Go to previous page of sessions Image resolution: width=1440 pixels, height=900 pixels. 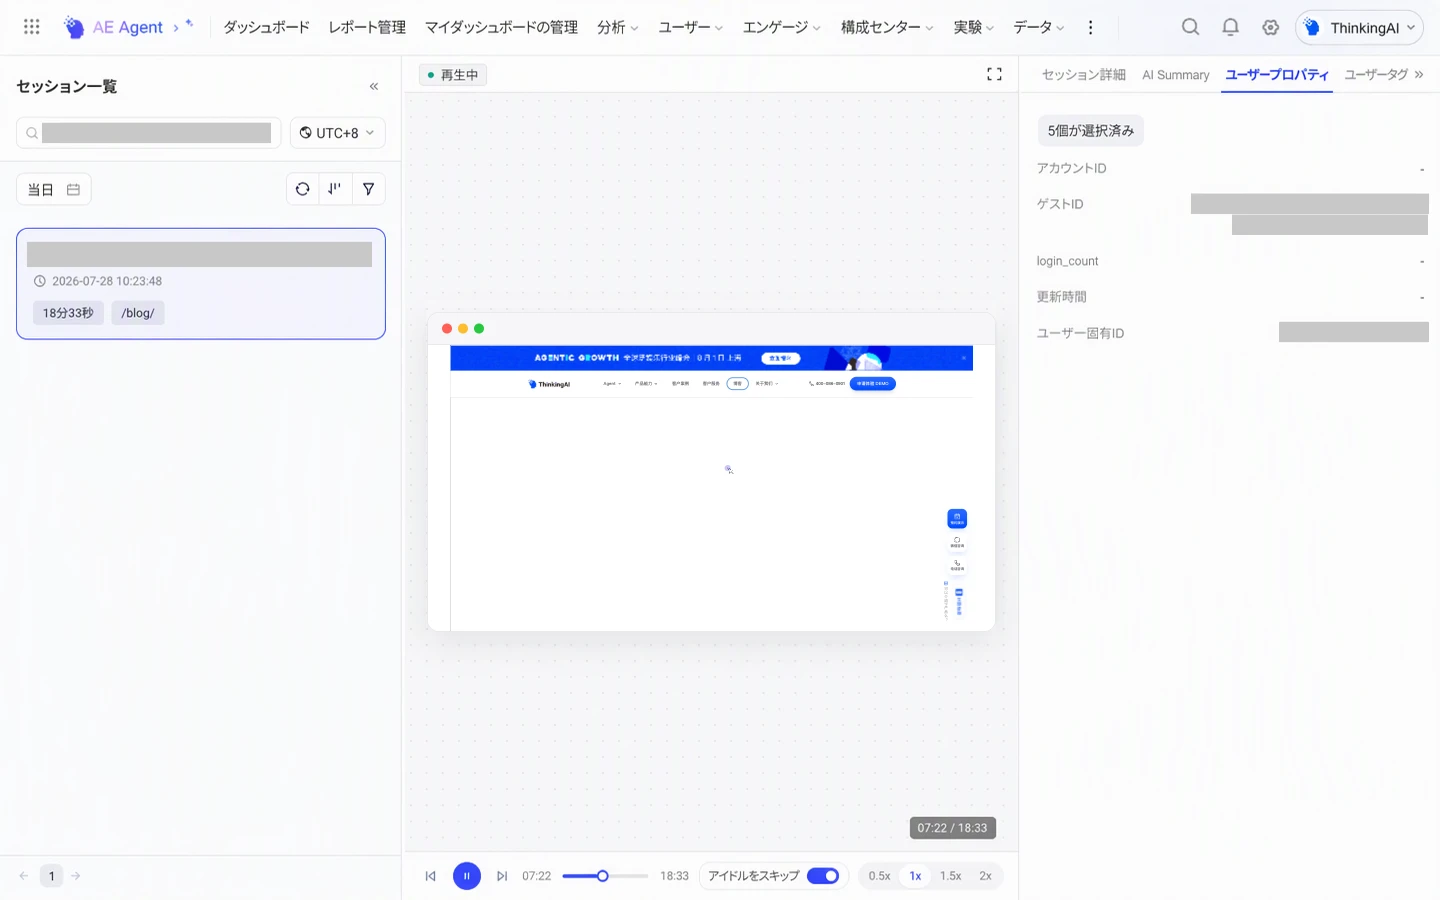[x=24, y=876]
